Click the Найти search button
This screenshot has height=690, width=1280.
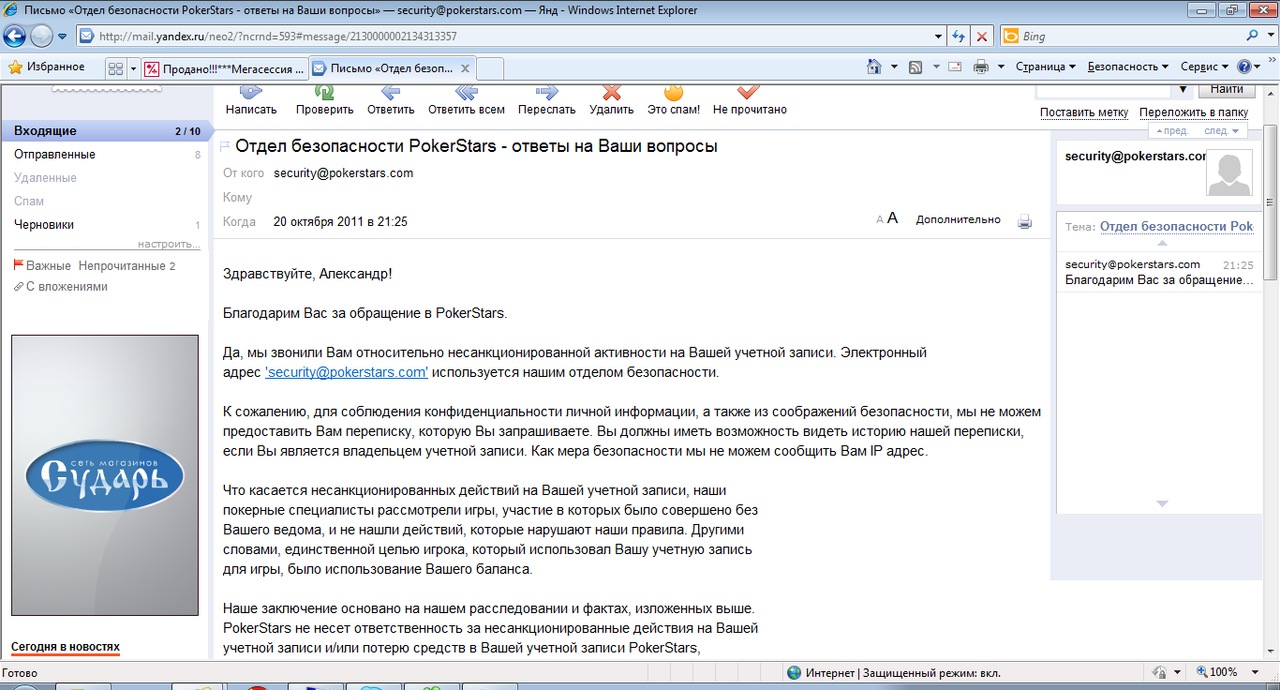[1226, 89]
